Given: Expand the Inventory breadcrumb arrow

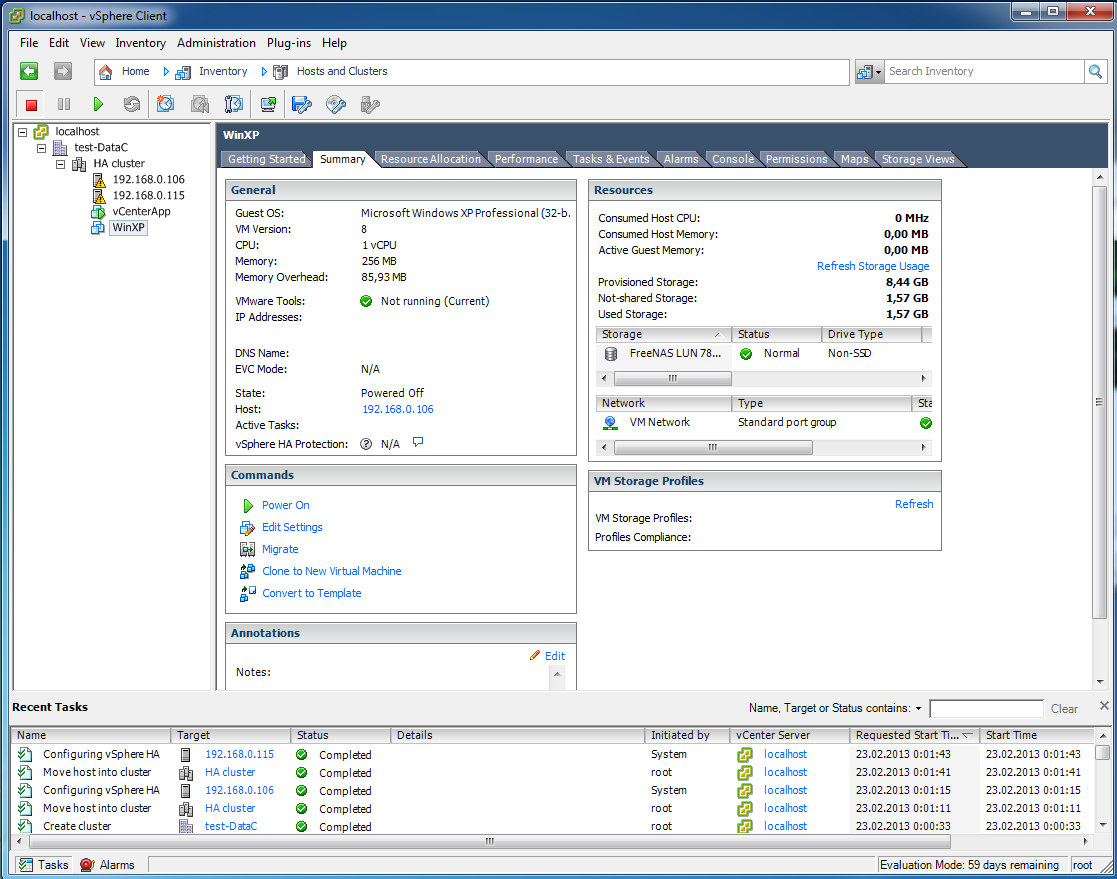Looking at the screenshot, I should pos(264,71).
